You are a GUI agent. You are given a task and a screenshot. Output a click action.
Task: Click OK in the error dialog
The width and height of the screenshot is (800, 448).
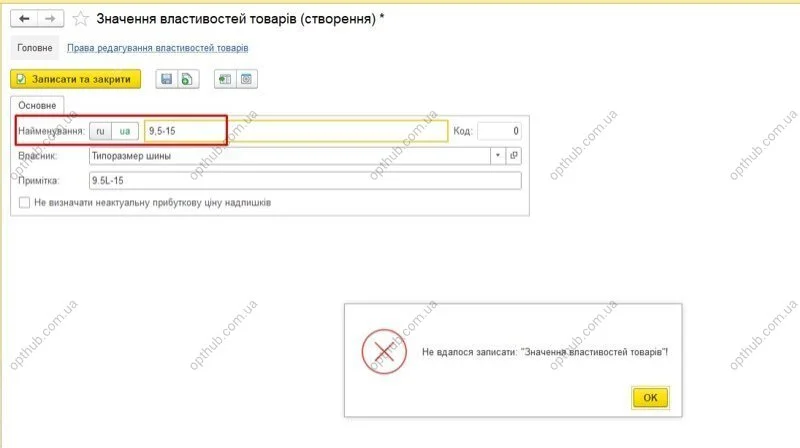(x=650, y=397)
